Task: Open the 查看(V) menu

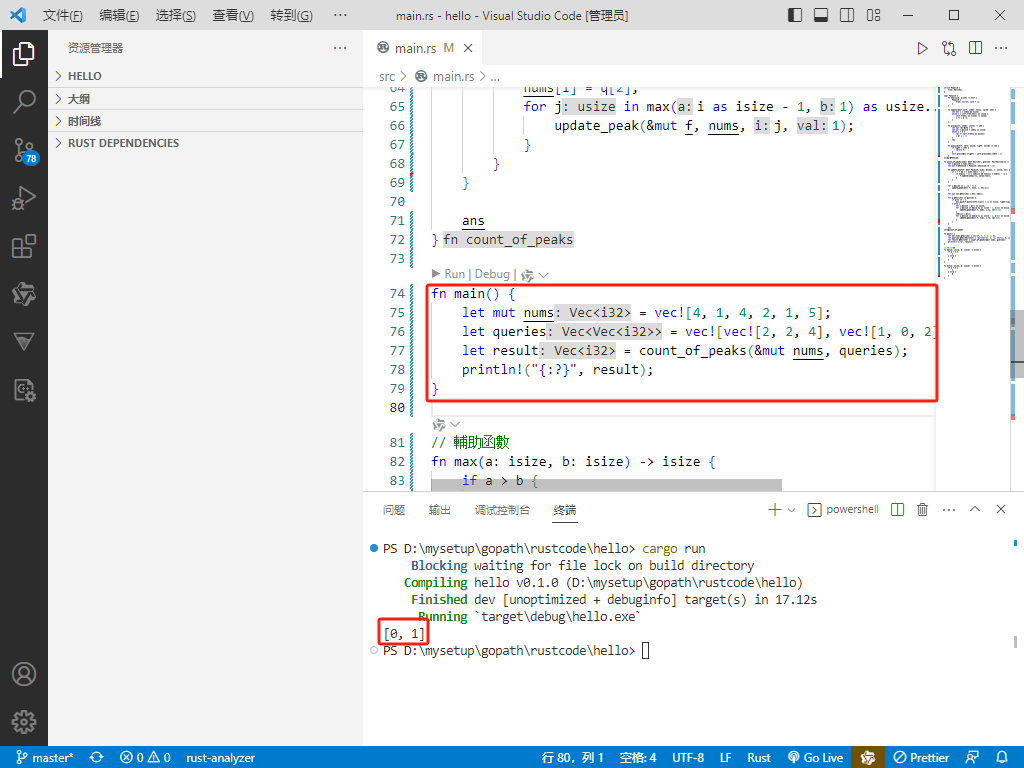Action: pos(233,15)
